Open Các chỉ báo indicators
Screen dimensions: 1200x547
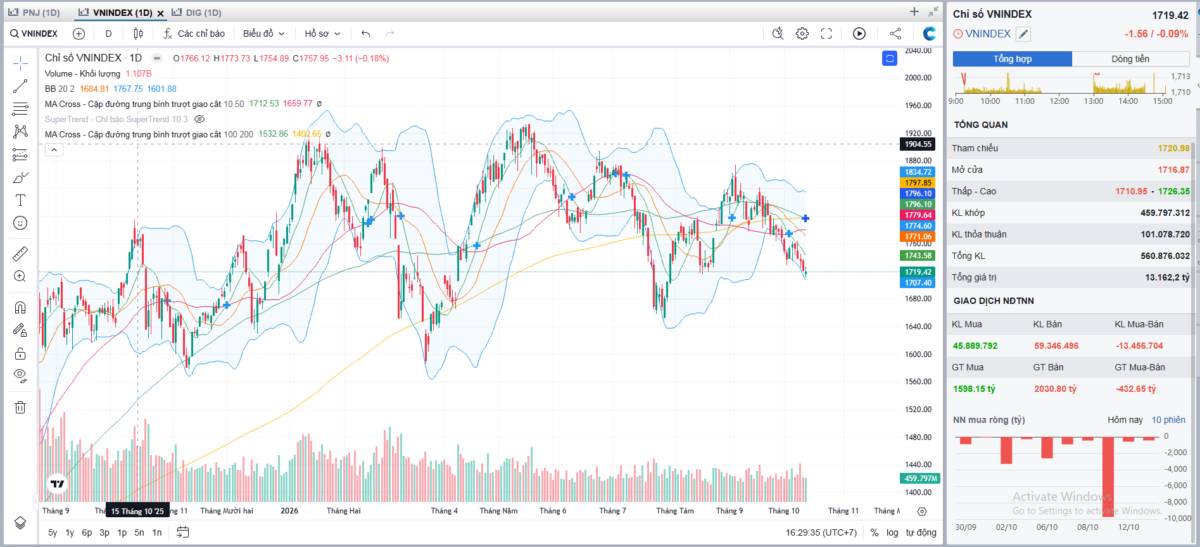tap(193, 33)
